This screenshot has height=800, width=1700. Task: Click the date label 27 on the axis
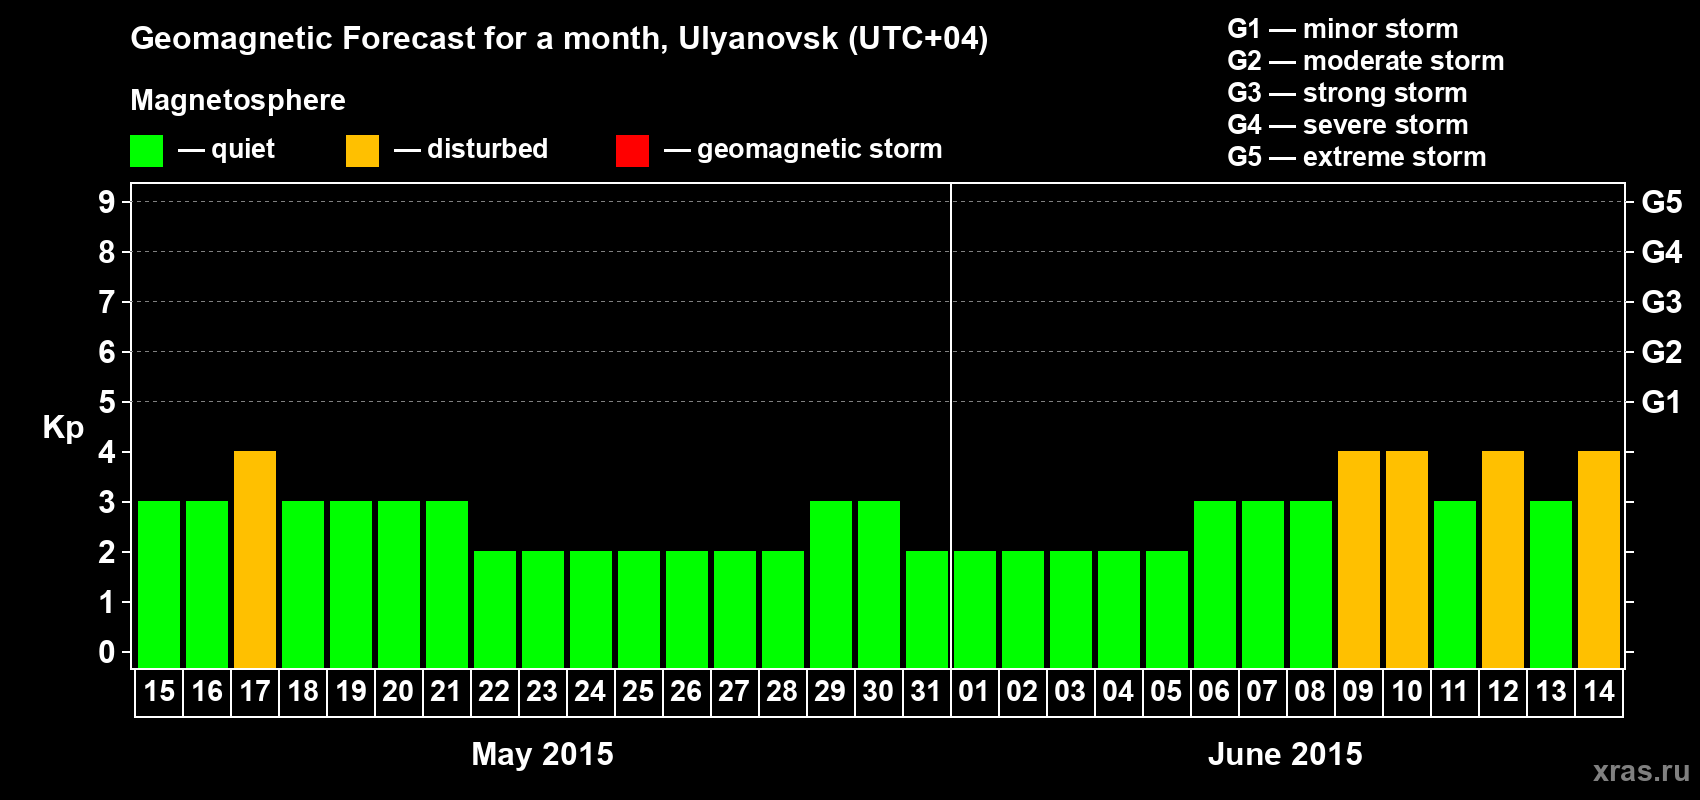(735, 692)
